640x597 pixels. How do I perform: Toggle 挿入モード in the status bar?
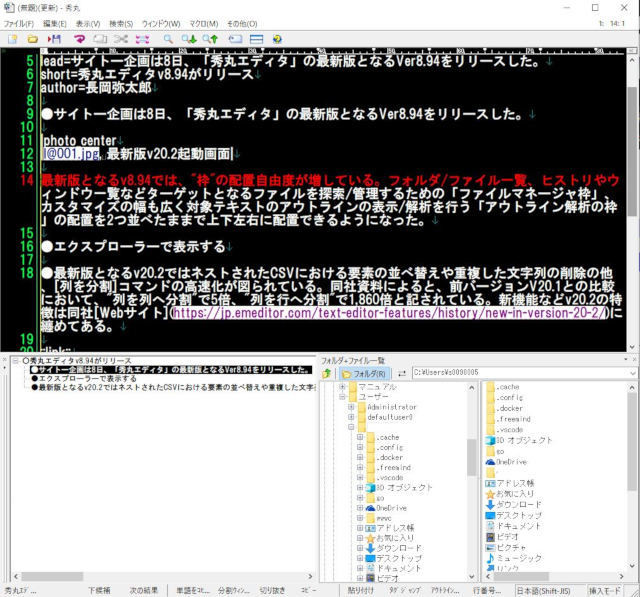[x=604, y=590]
